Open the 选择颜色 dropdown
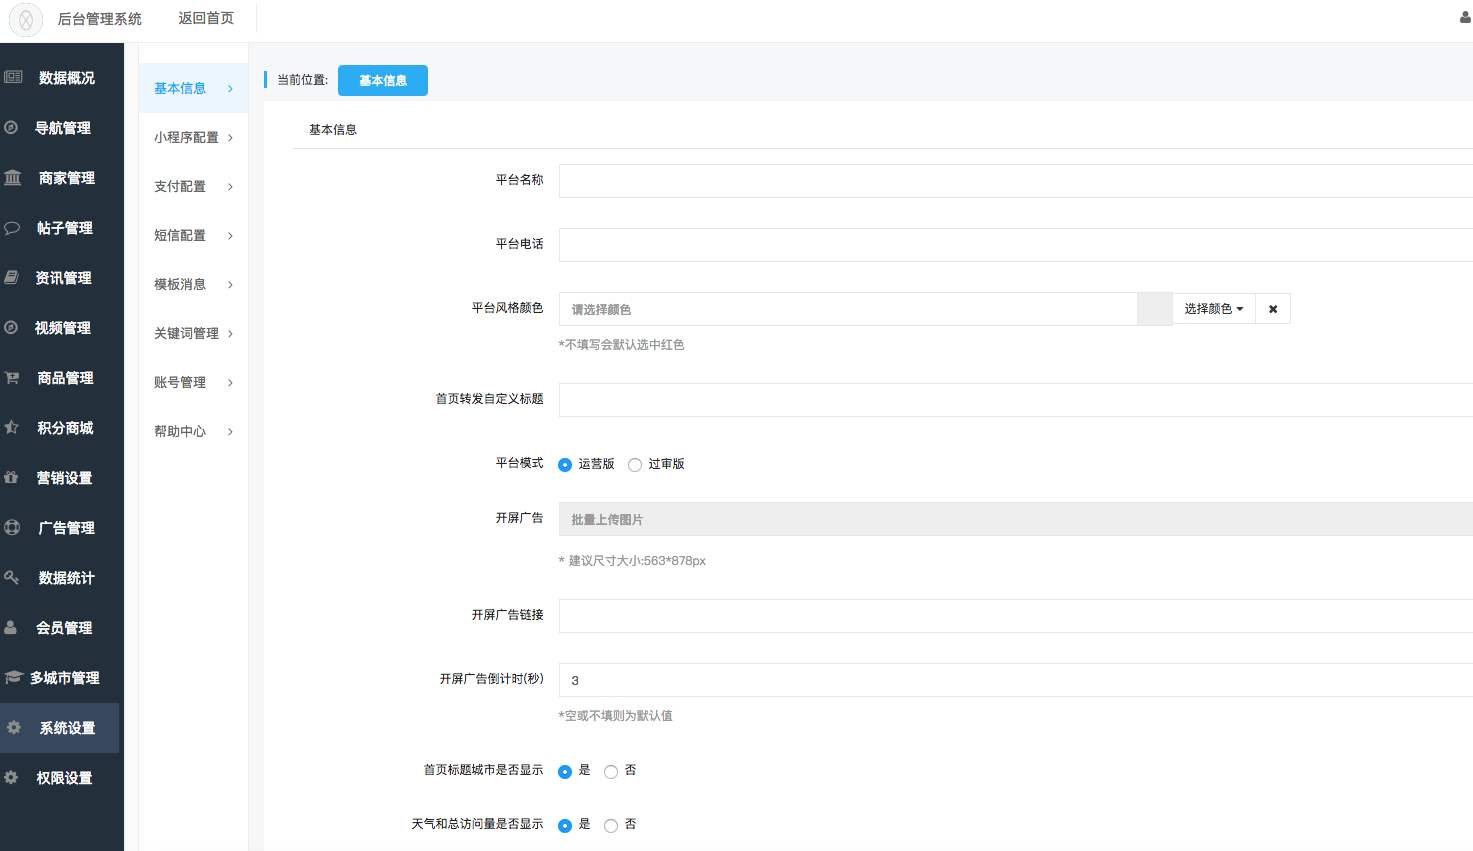Screen dimensions: 1473x851 (x=1213, y=309)
